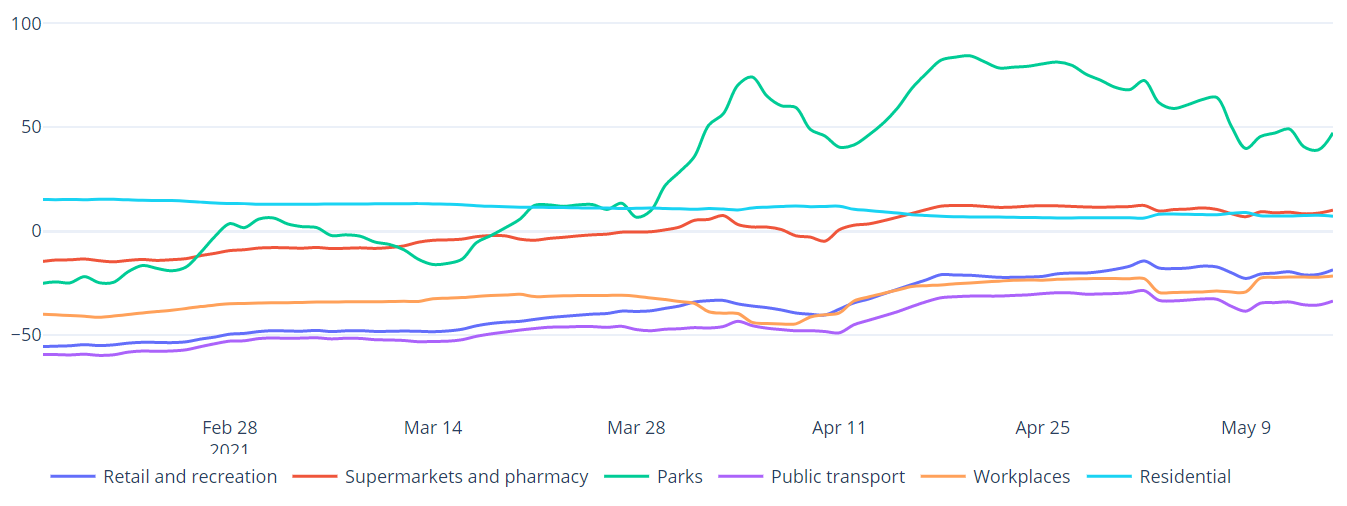The width and height of the screenshot is (1347, 506).
Task: Click the orange Workplaces legend line swatch
Action: [943, 477]
